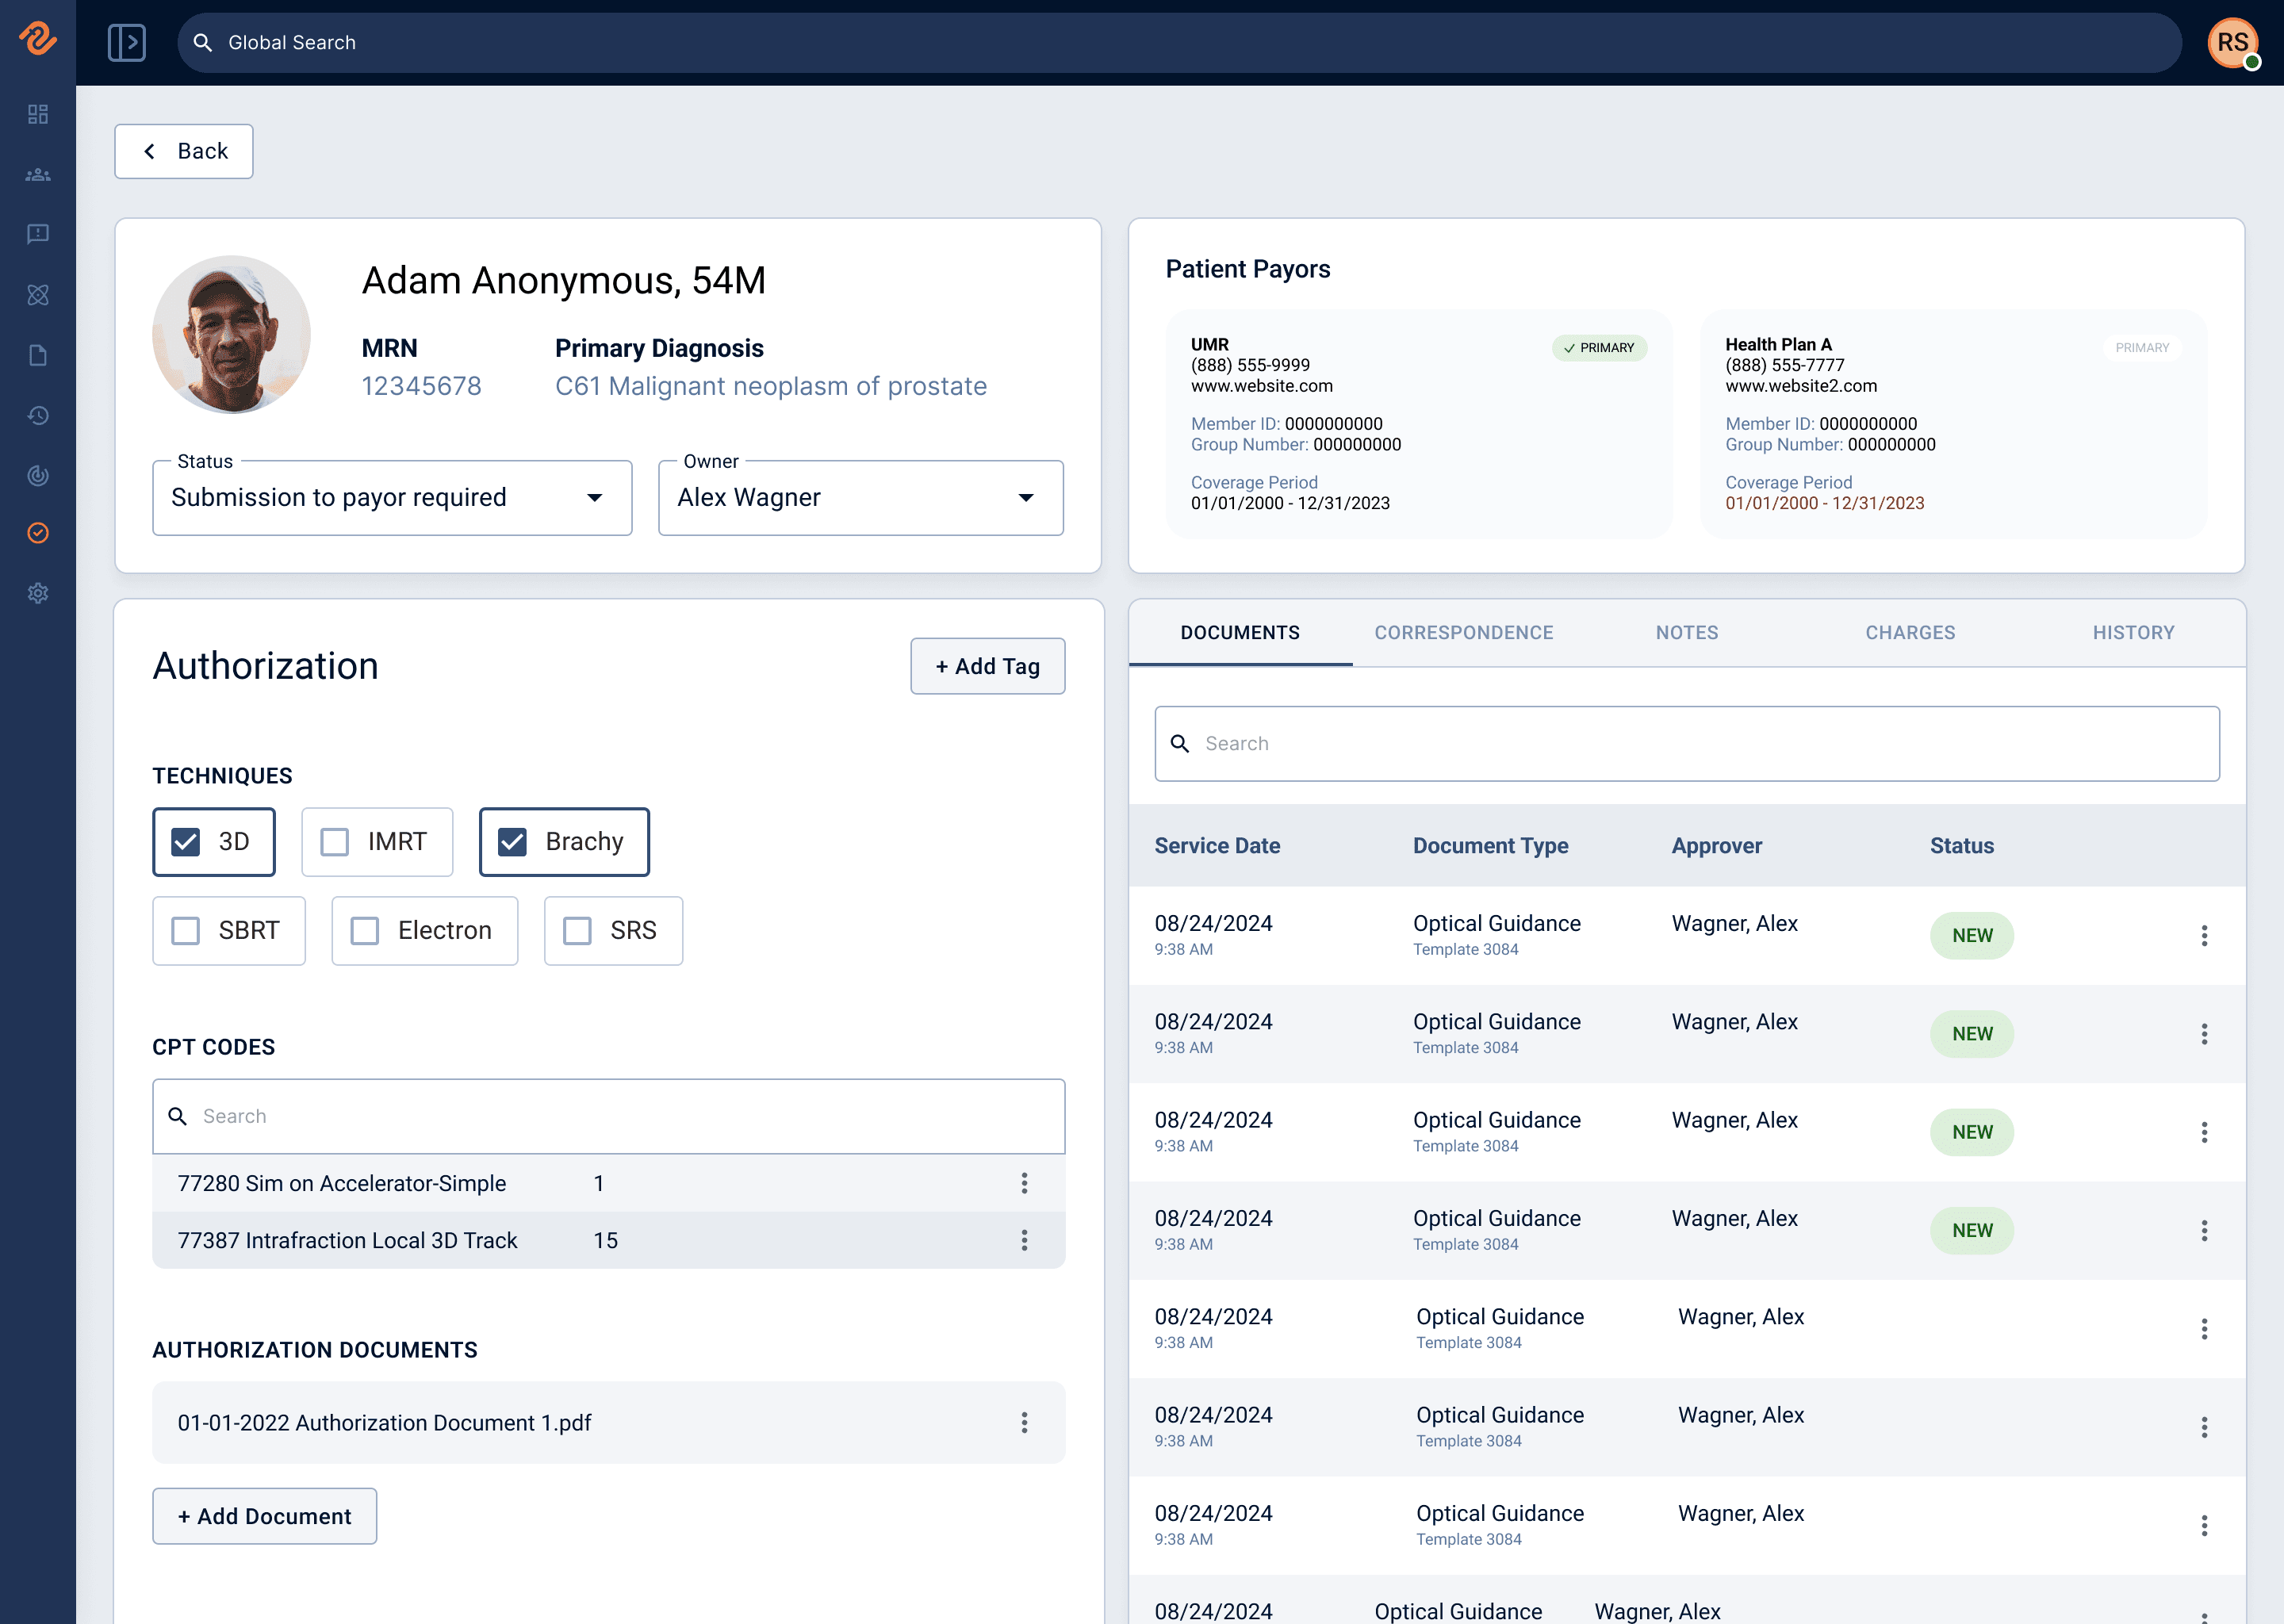Open the dashboard grid icon in sidebar
2284x1624 pixels.
pos(38,114)
